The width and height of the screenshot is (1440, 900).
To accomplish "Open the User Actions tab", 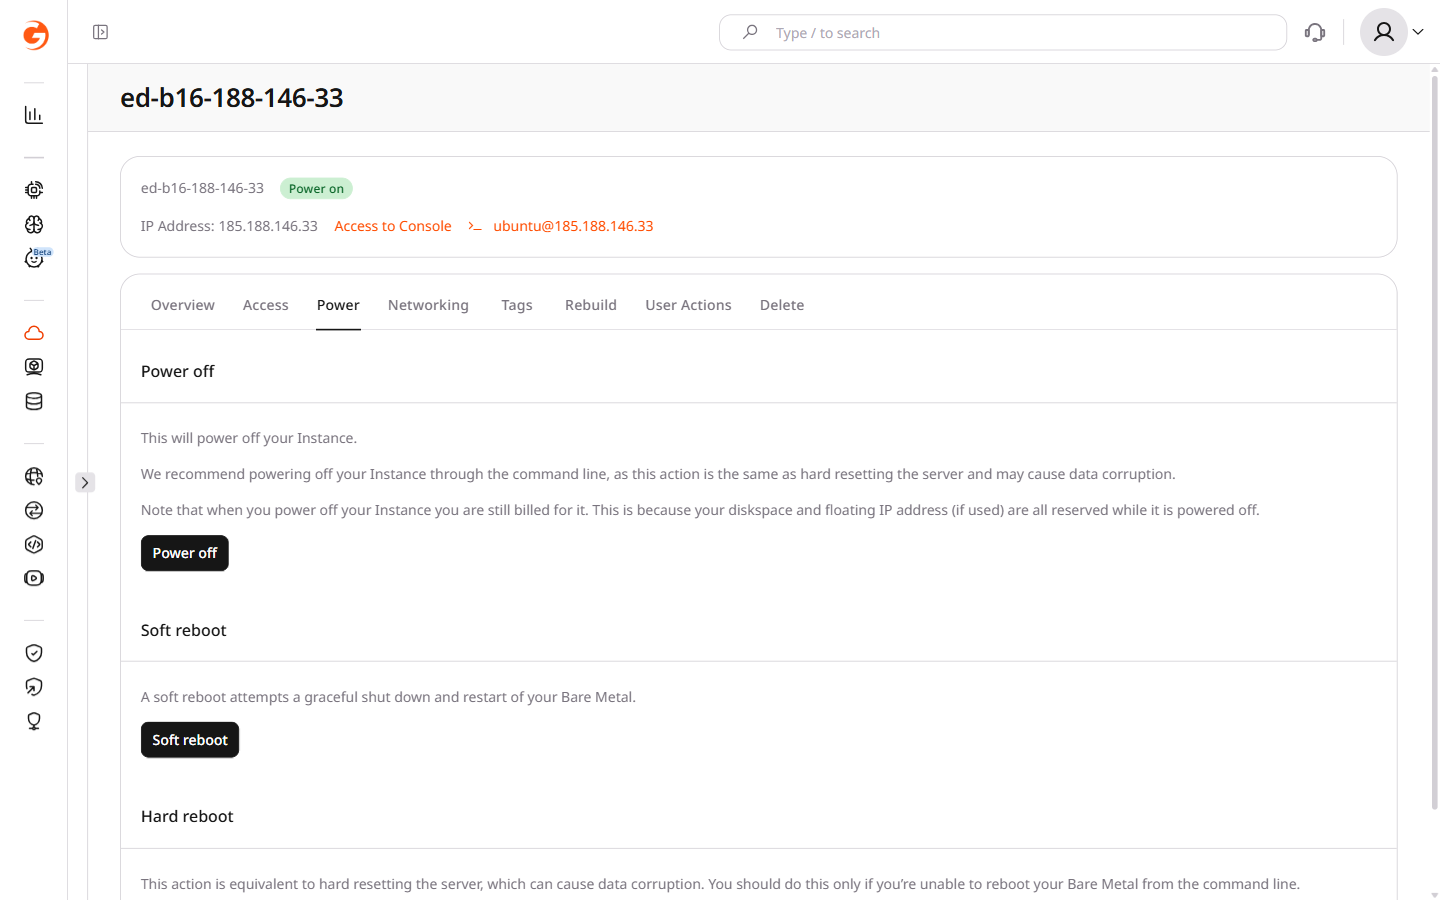I will click(688, 305).
